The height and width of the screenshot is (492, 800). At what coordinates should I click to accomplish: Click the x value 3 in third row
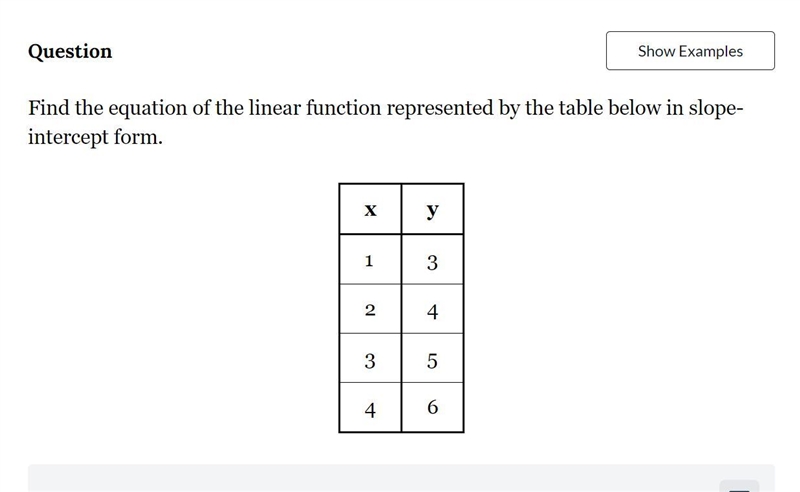[x=370, y=358]
